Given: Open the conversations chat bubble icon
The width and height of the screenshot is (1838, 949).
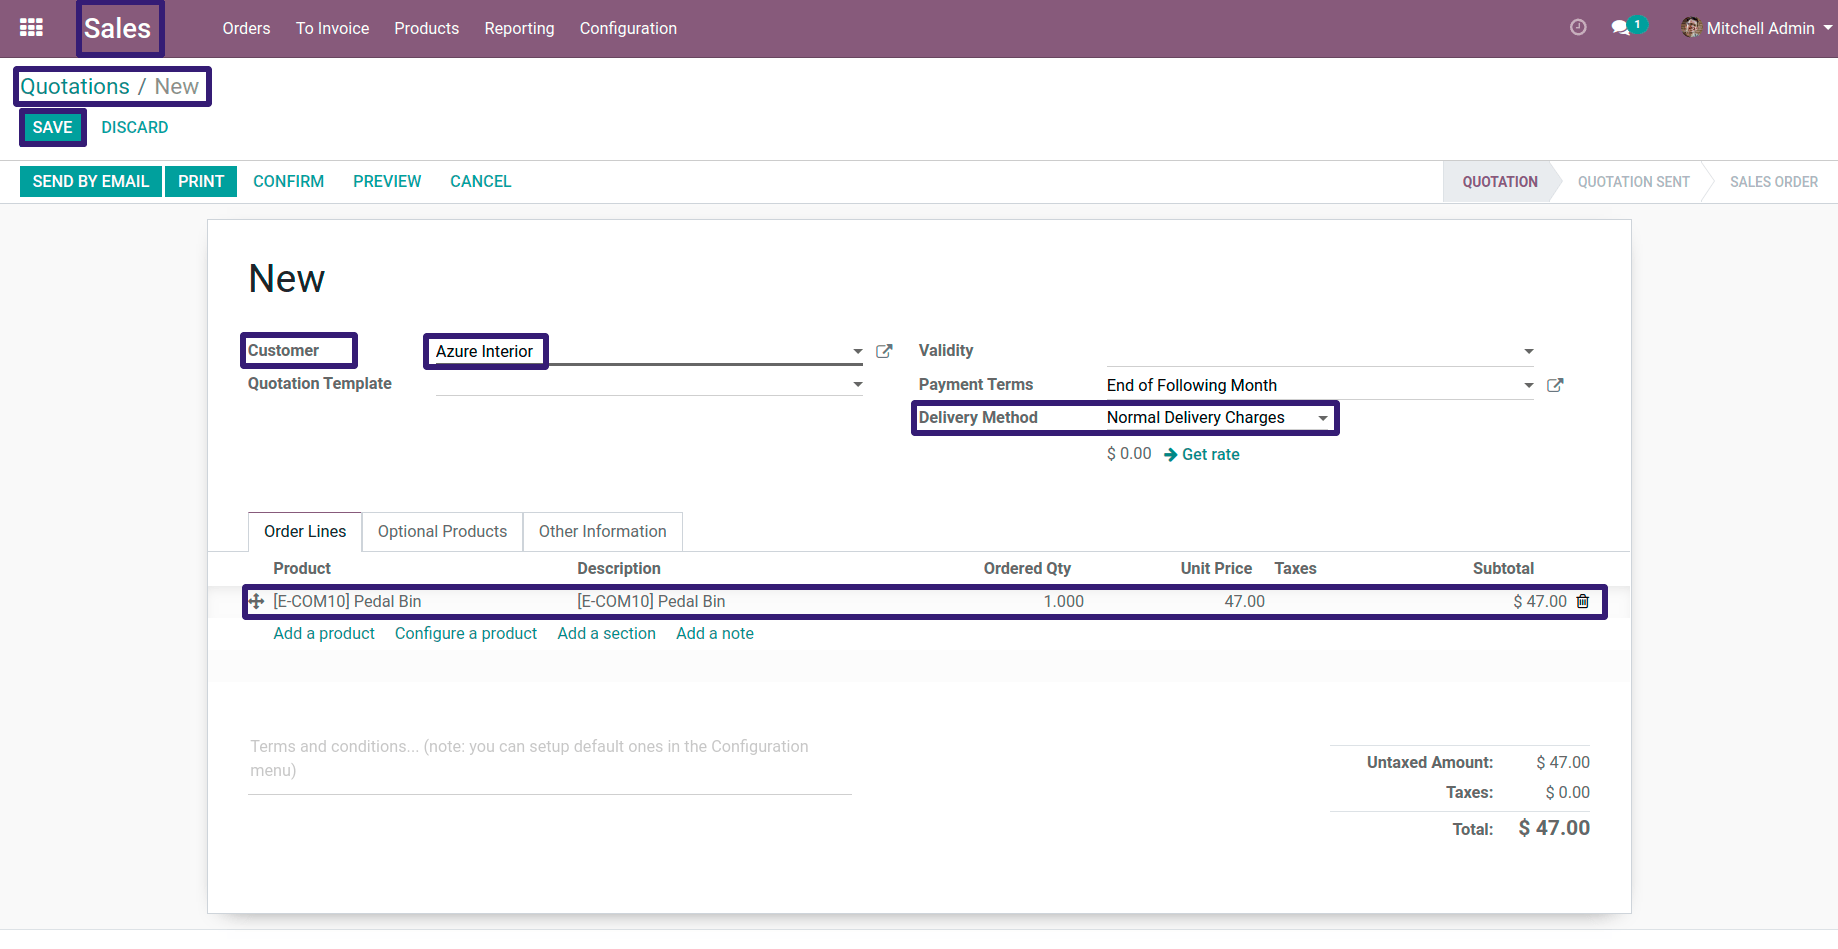Looking at the screenshot, I should click(x=1621, y=28).
